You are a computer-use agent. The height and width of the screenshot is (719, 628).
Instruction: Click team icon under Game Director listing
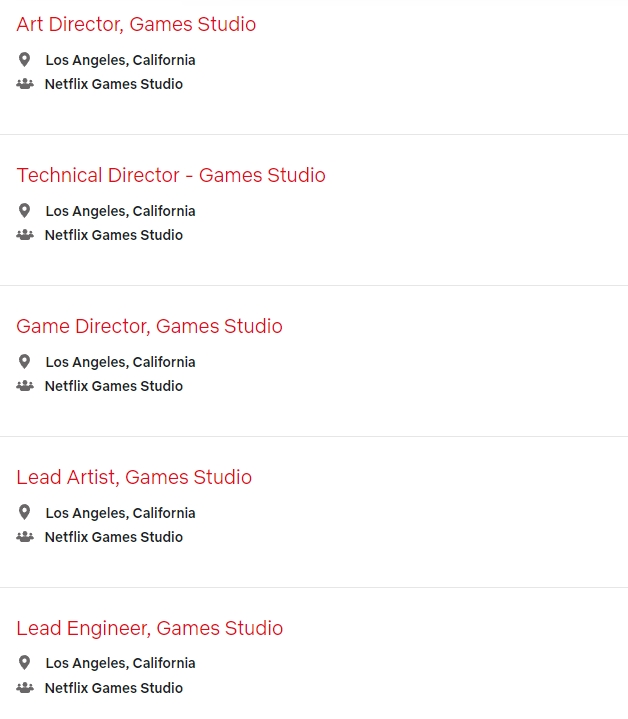(x=25, y=386)
